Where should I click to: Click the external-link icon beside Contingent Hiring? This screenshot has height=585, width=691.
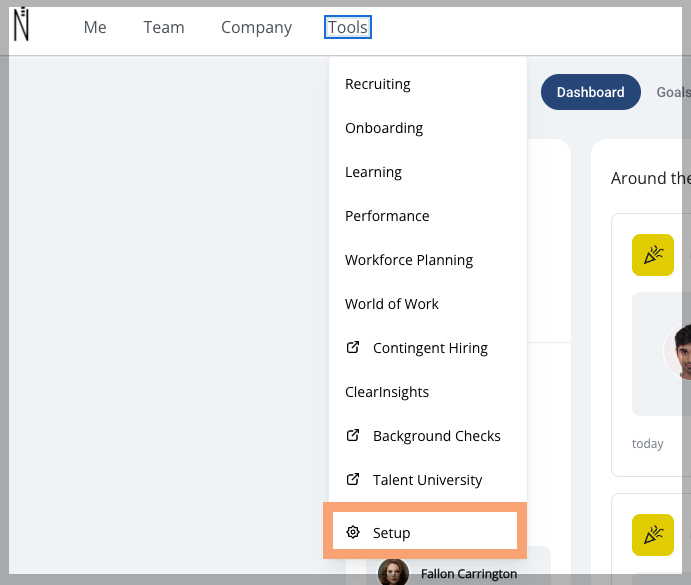pos(352,348)
